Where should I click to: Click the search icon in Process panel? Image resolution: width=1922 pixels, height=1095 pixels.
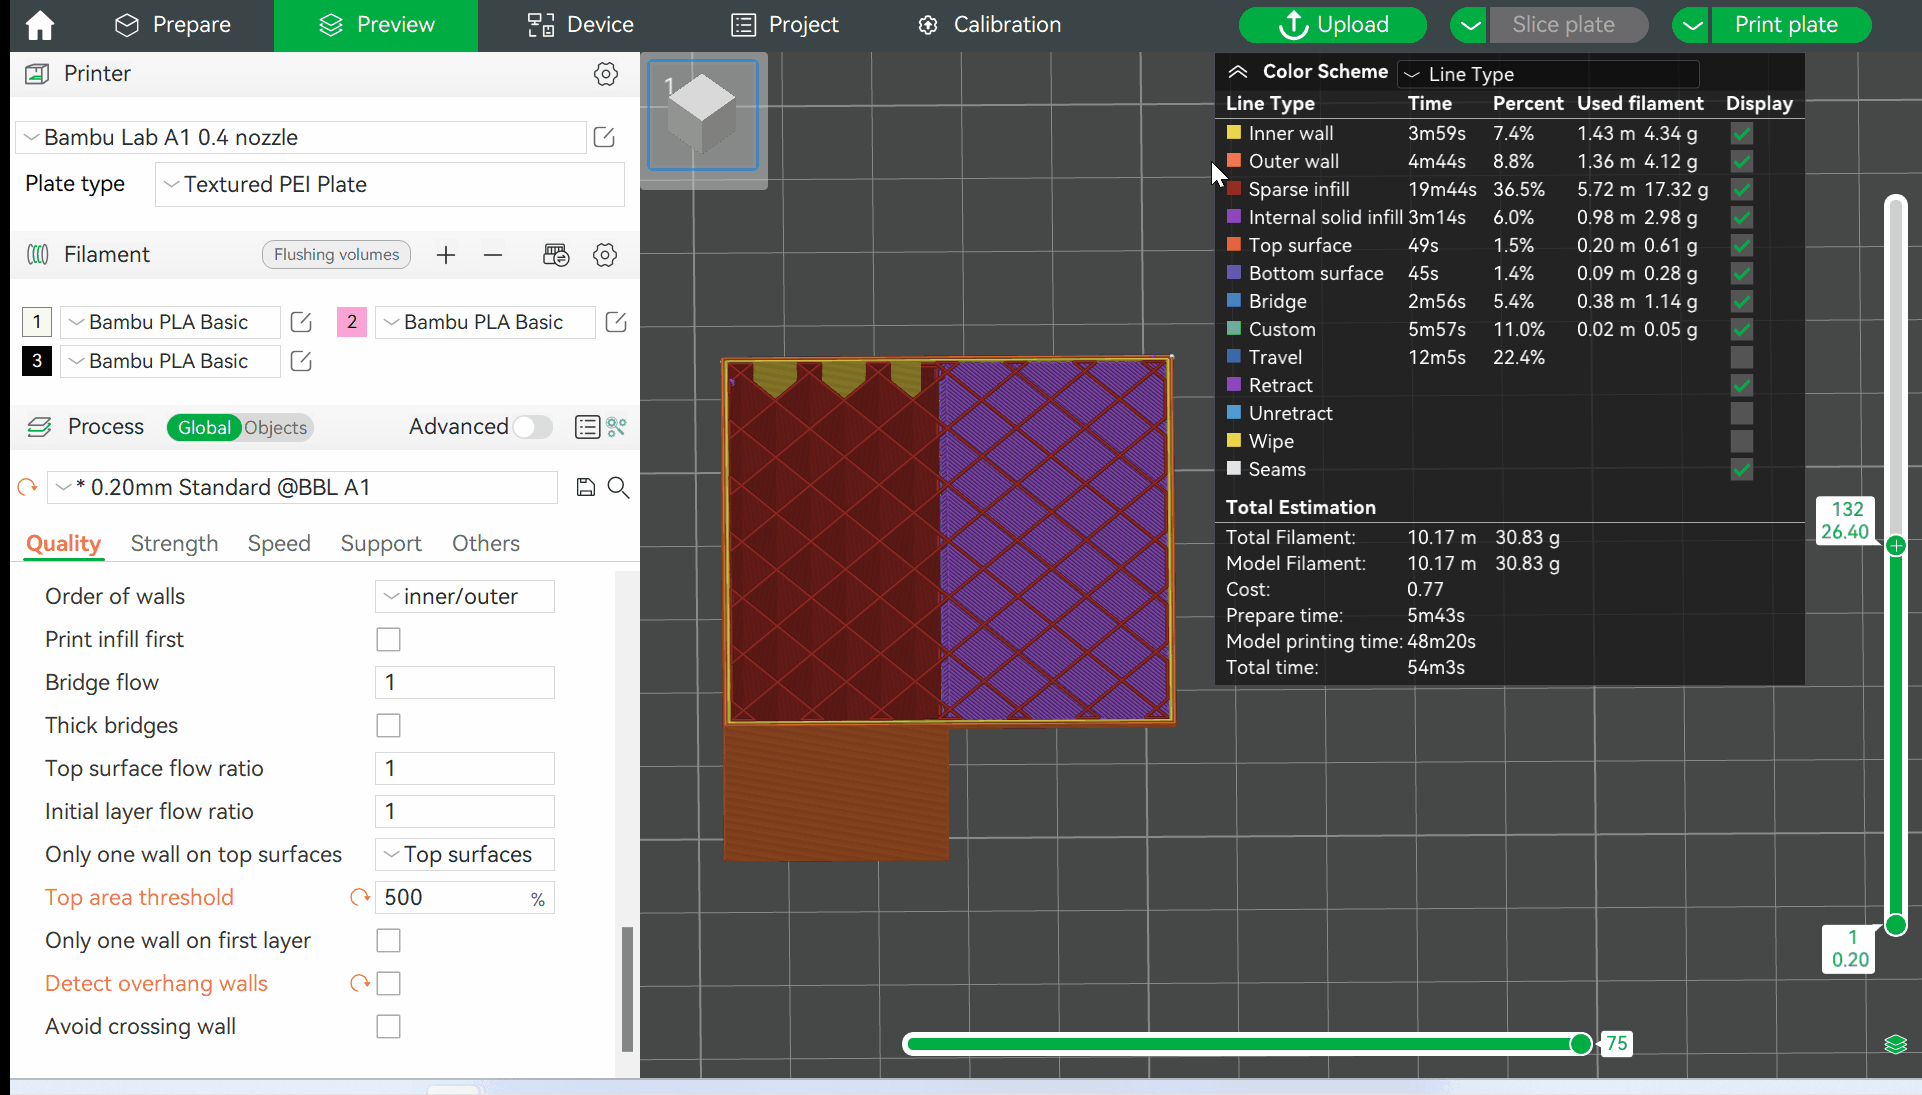pos(616,487)
